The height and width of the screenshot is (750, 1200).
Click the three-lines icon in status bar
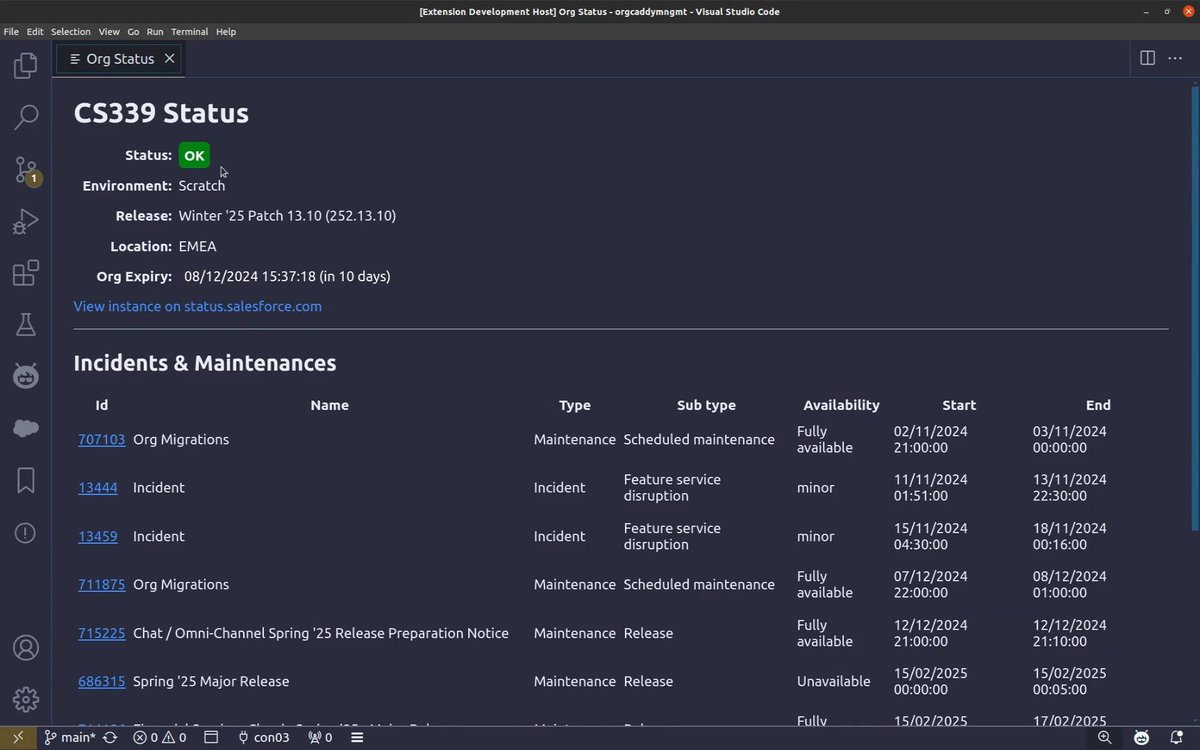pyautogui.click(x=357, y=738)
